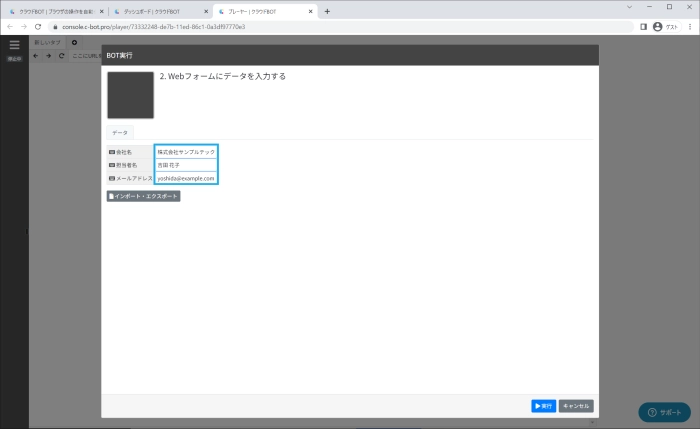700x429 pixels.
Task: Open the Chrome three-dot menu
Action: [x=688, y=27]
